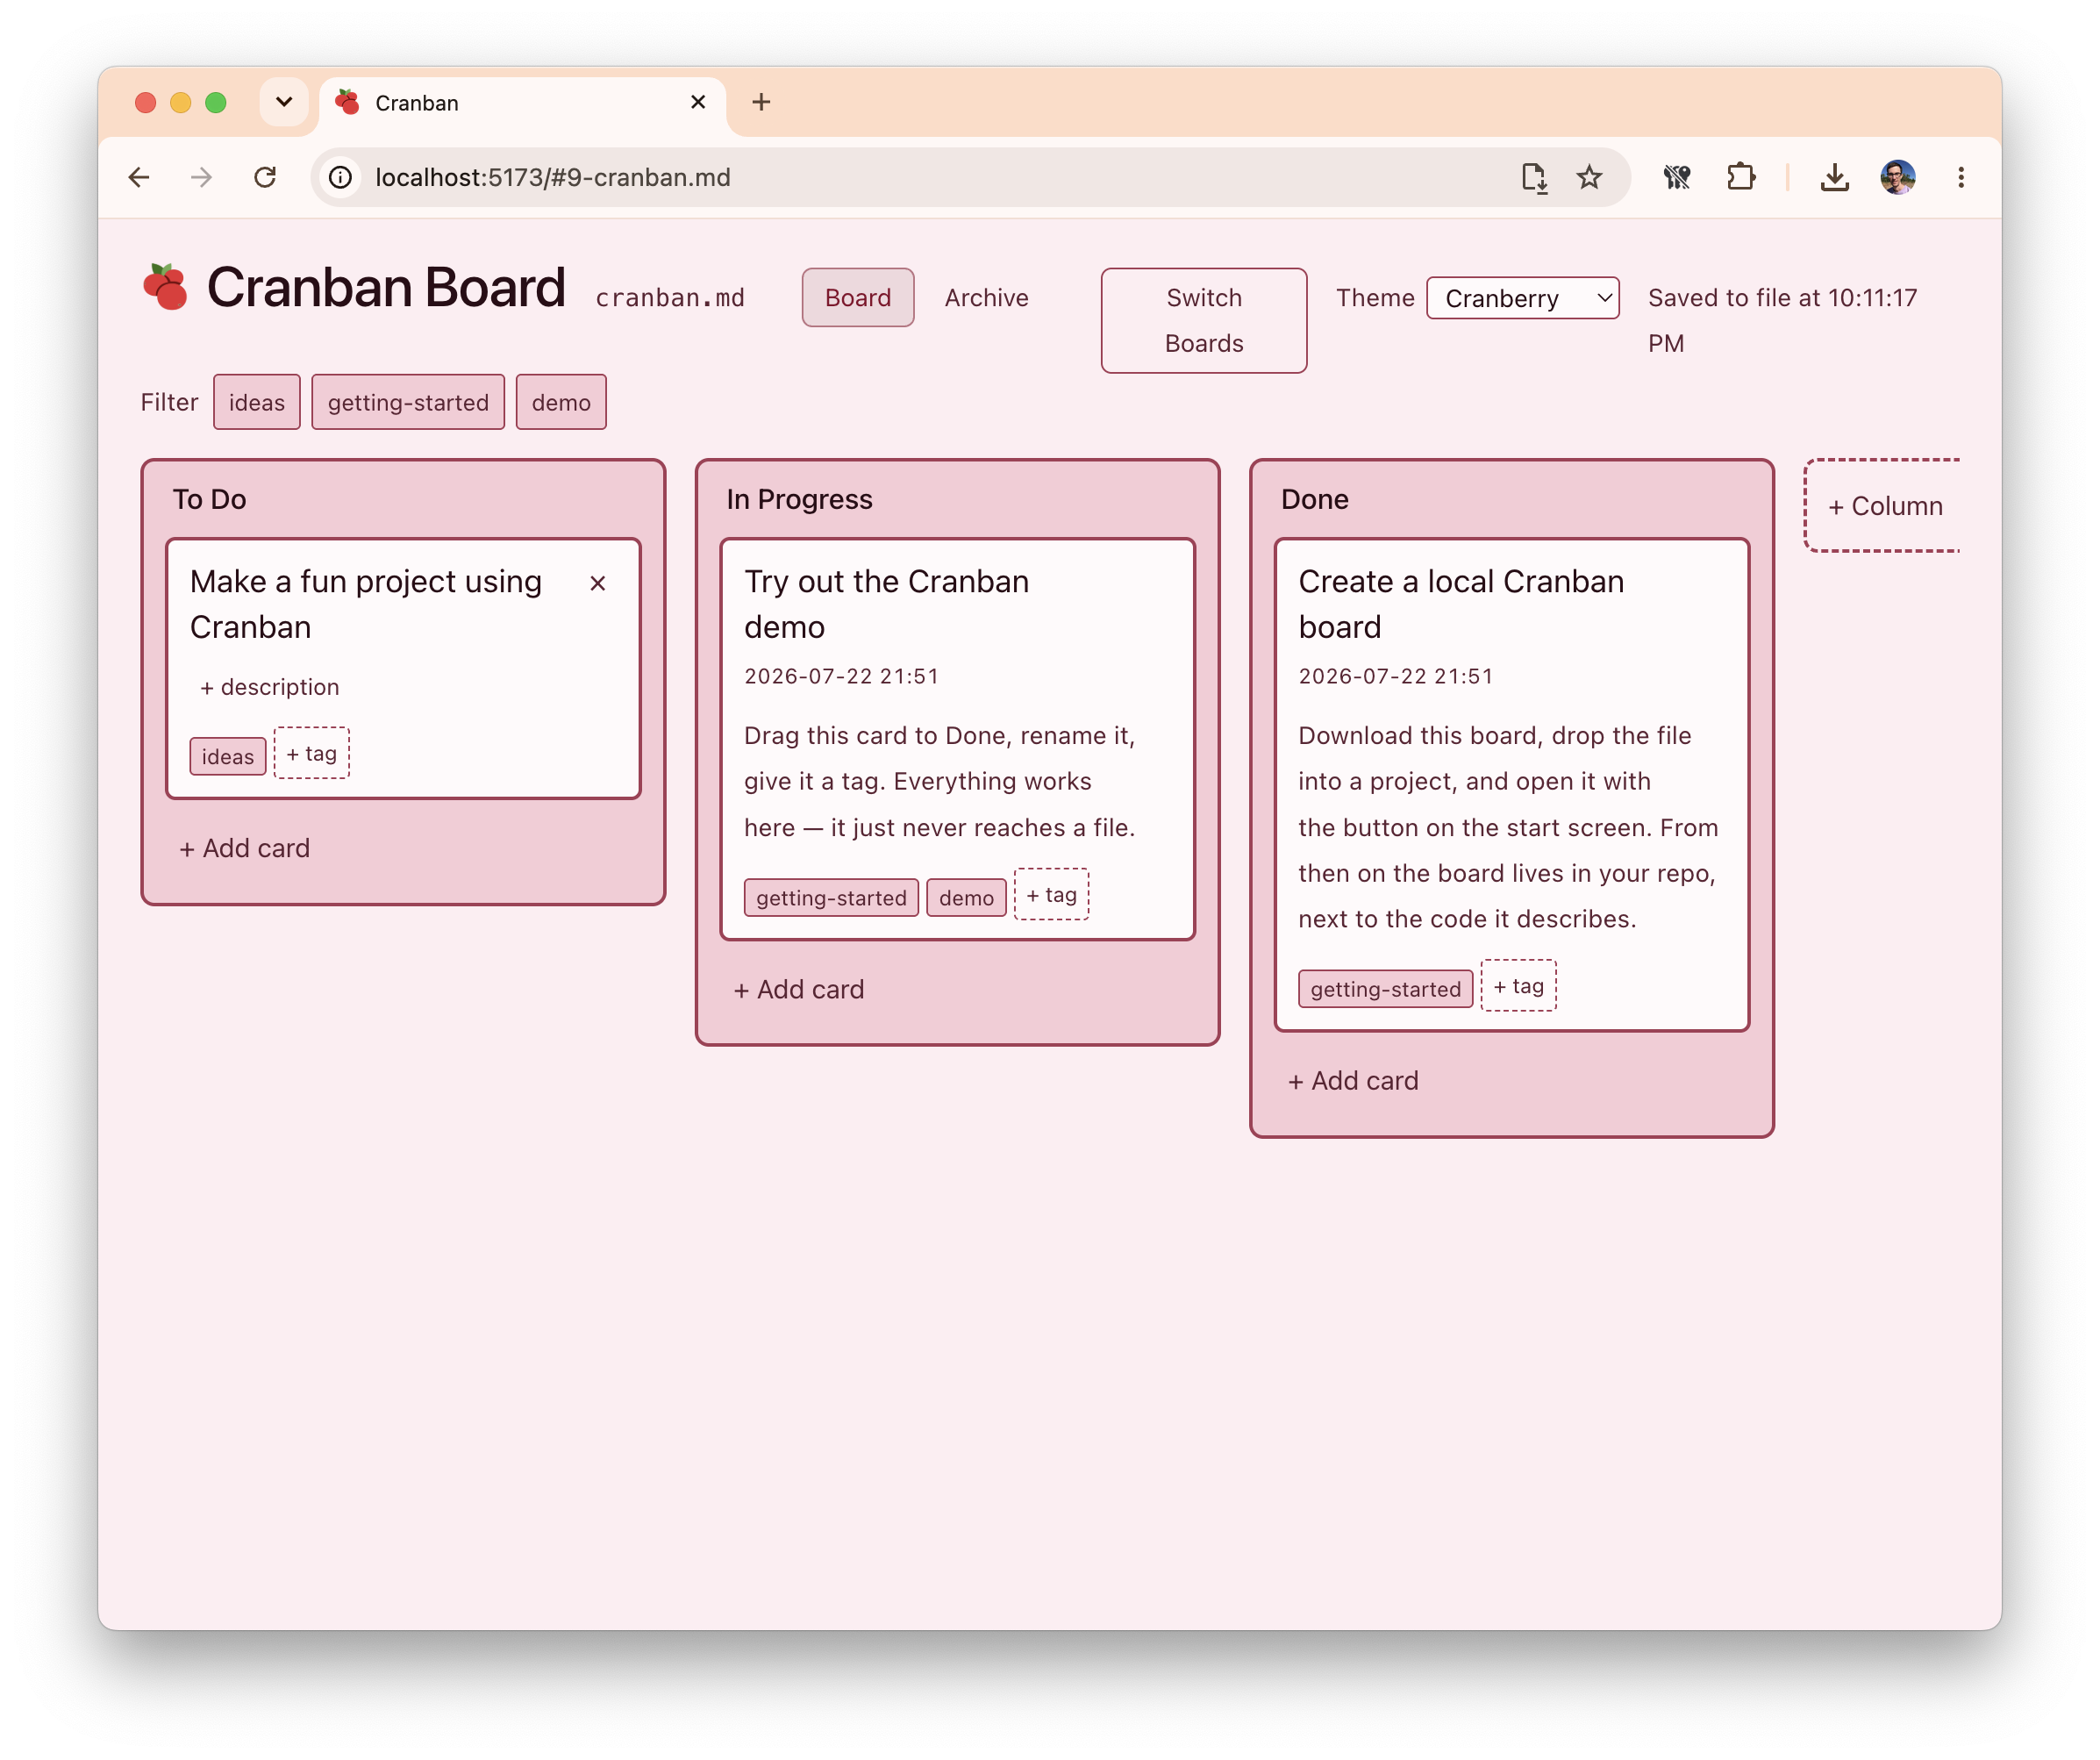View site information icon in address bar
The image size is (2100, 1760).
(x=341, y=177)
